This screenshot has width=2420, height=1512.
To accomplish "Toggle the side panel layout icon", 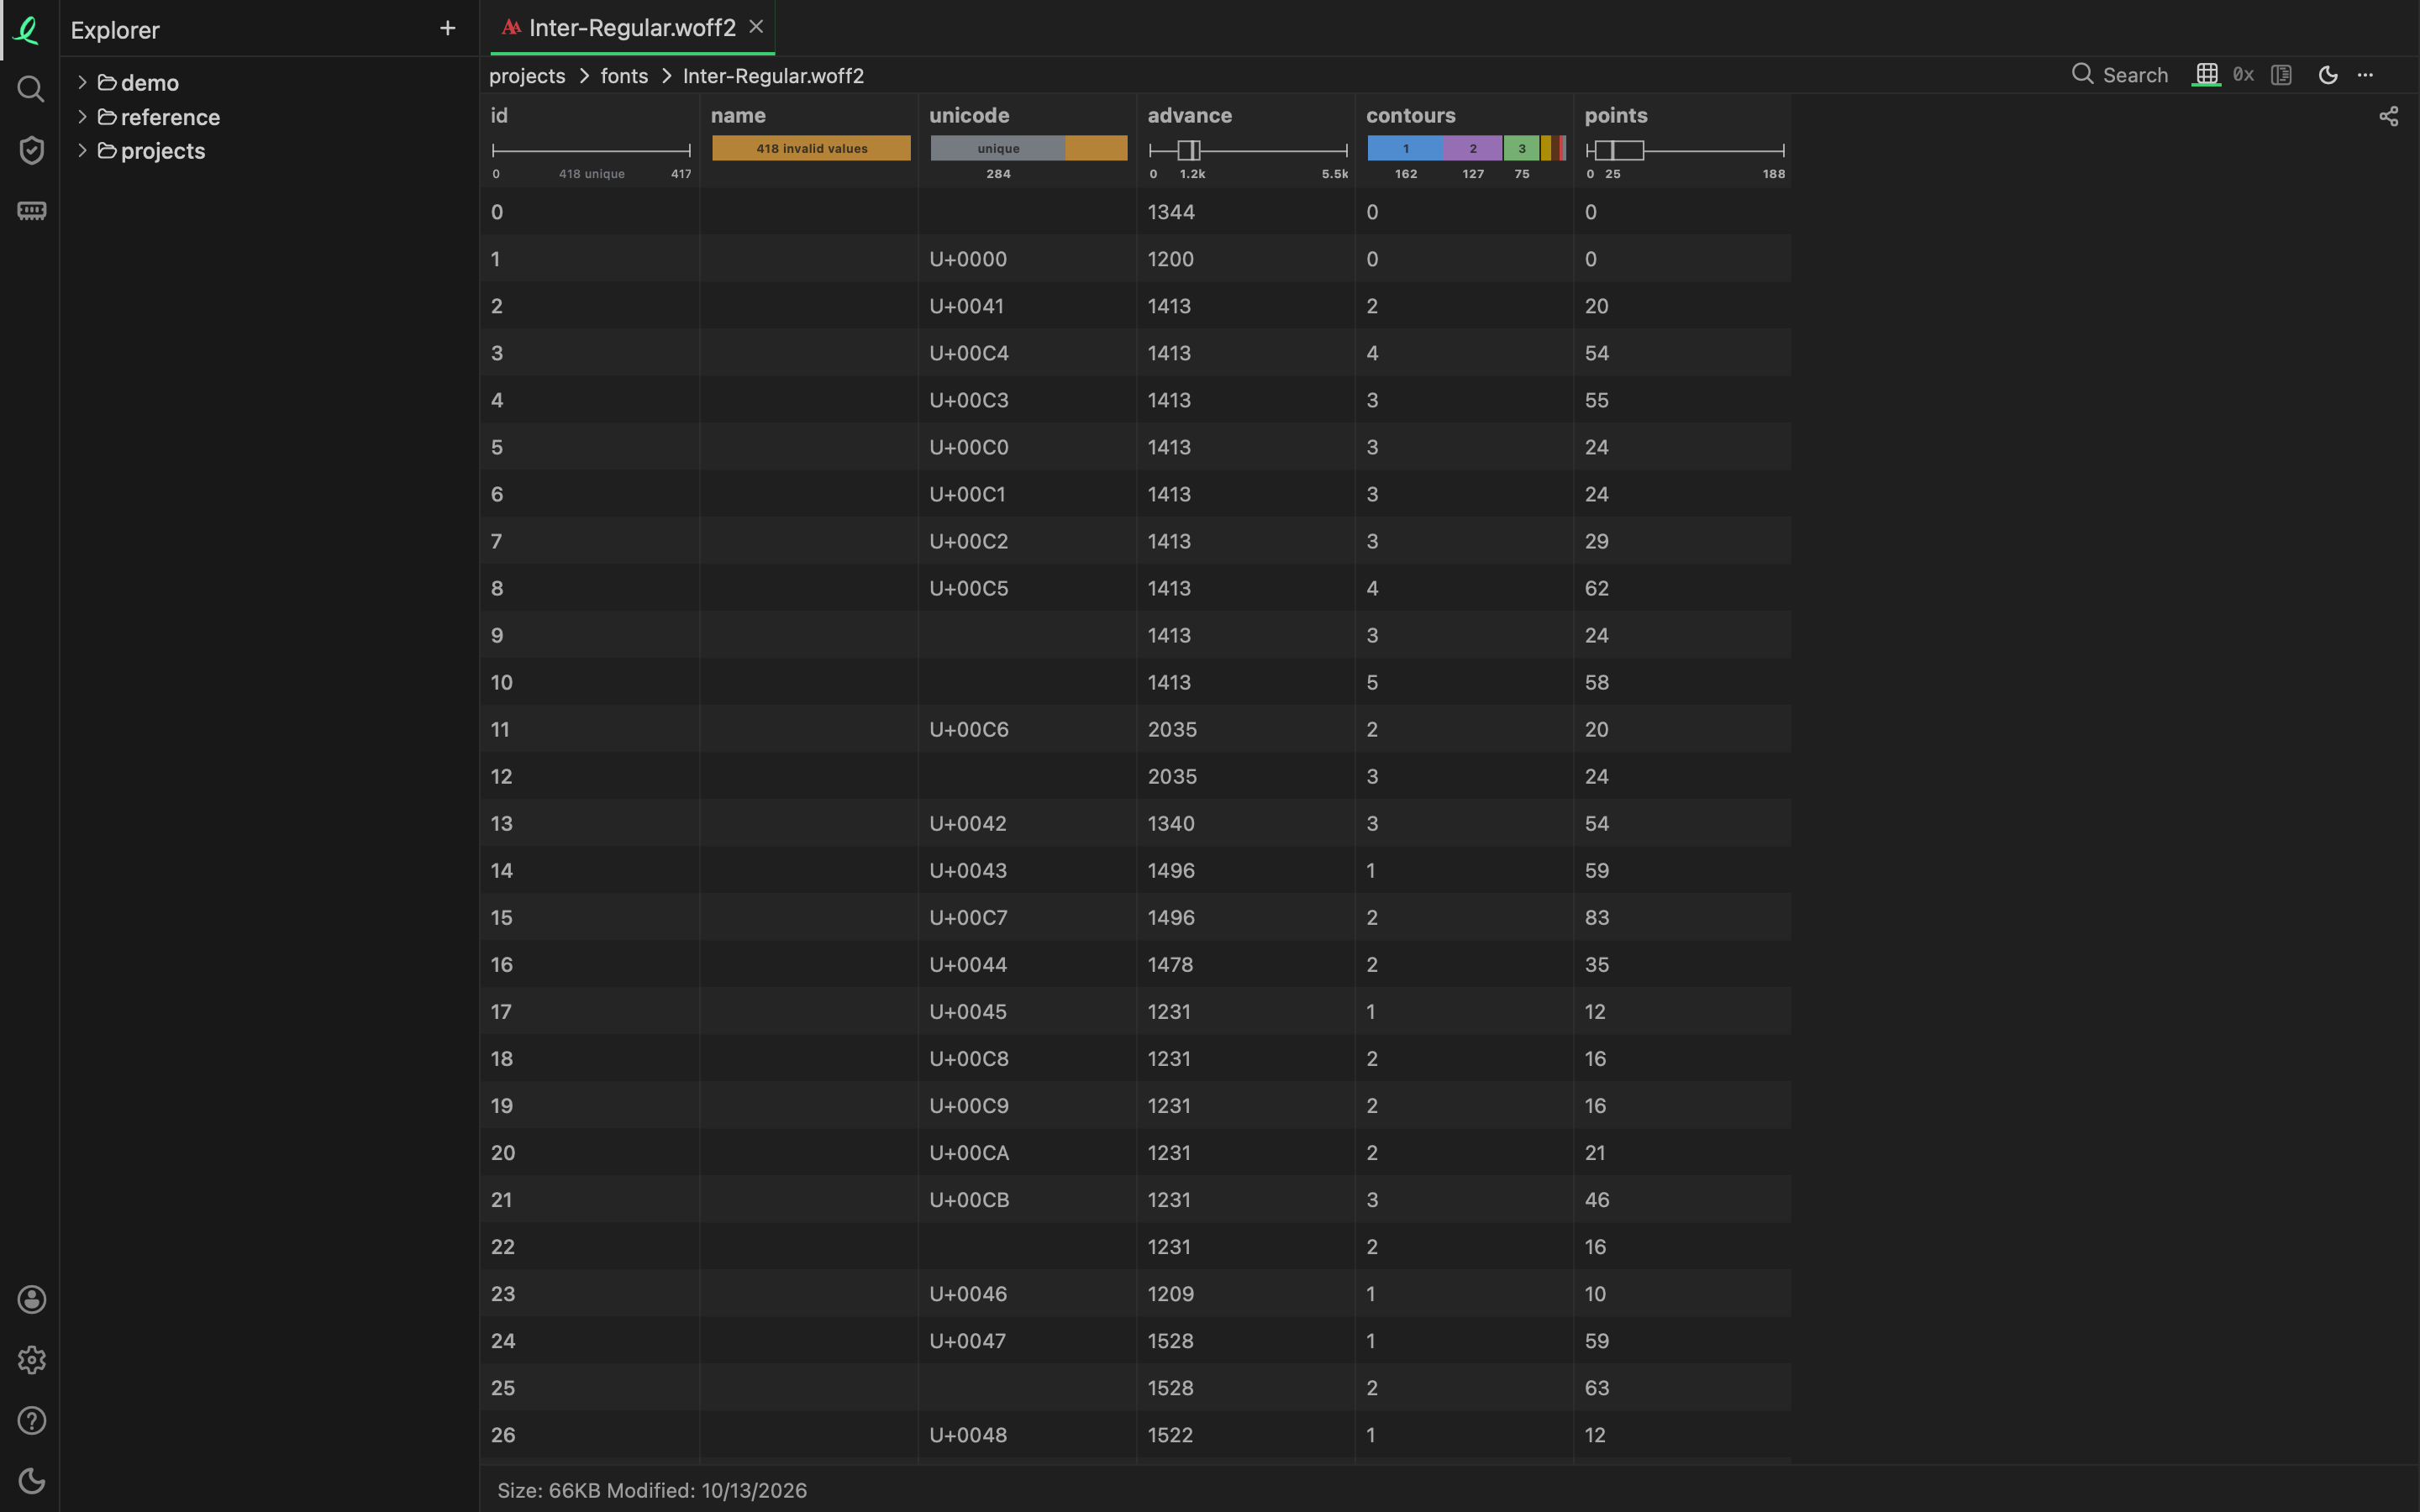I will pos(2281,75).
